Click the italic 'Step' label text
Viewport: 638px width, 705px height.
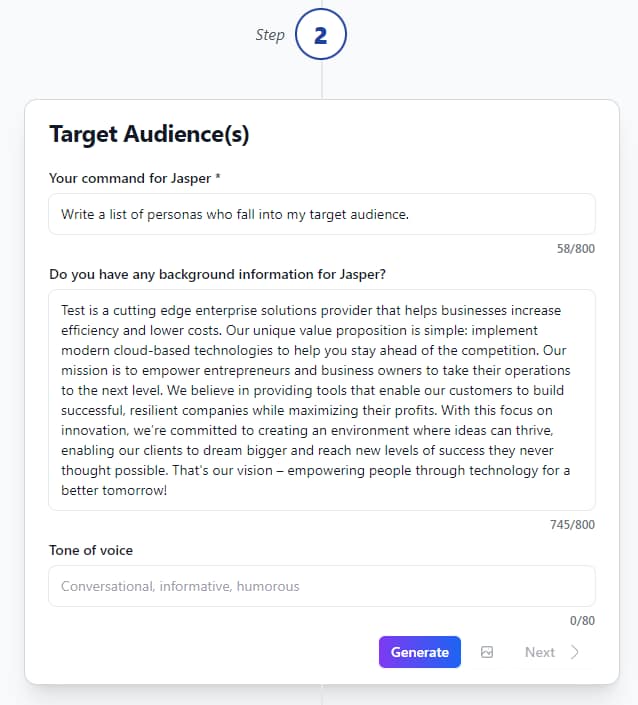tap(270, 35)
